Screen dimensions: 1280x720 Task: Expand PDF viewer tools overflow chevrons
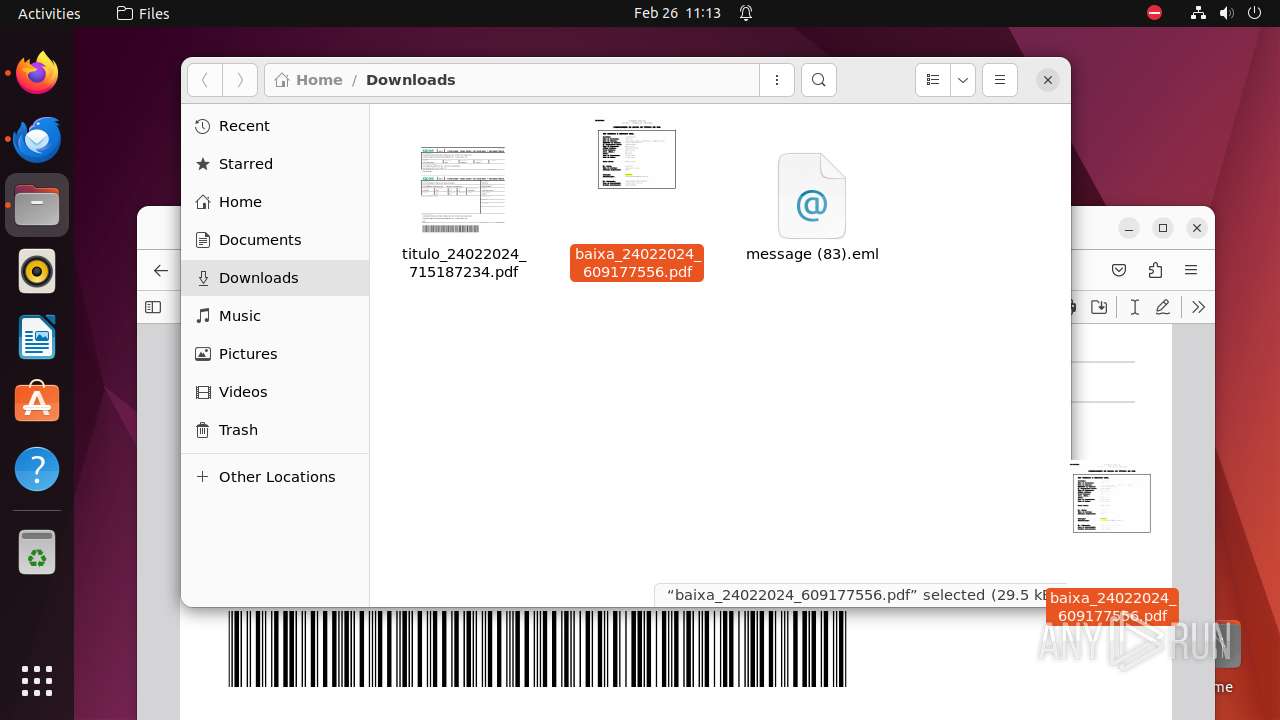pyautogui.click(x=1198, y=307)
